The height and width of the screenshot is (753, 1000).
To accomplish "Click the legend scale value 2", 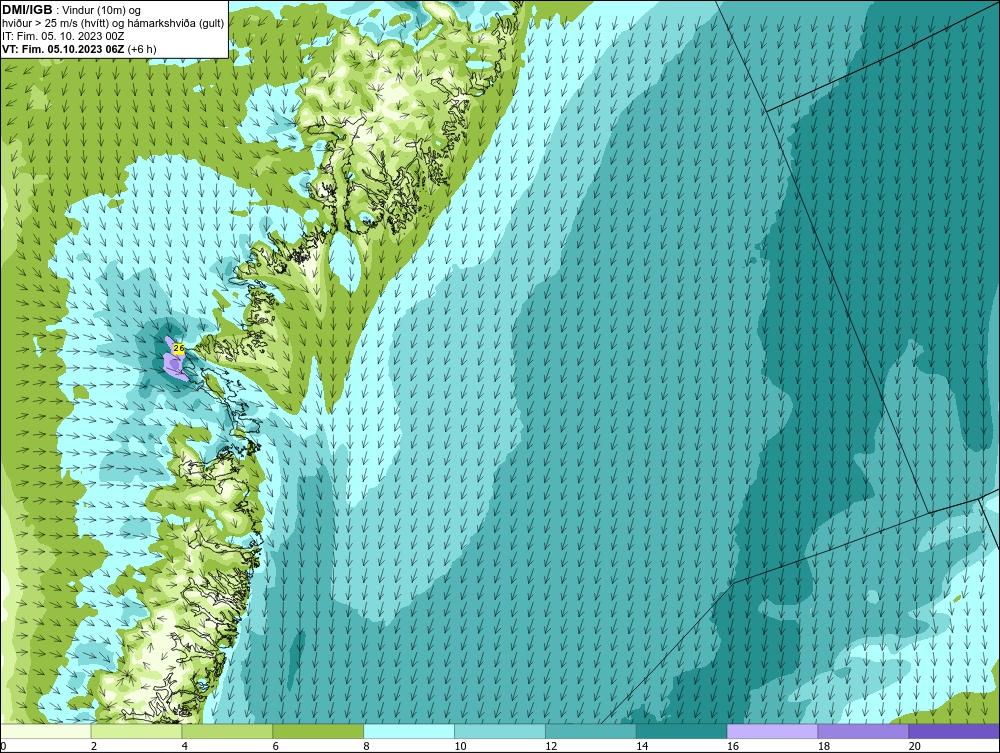I will [94, 746].
